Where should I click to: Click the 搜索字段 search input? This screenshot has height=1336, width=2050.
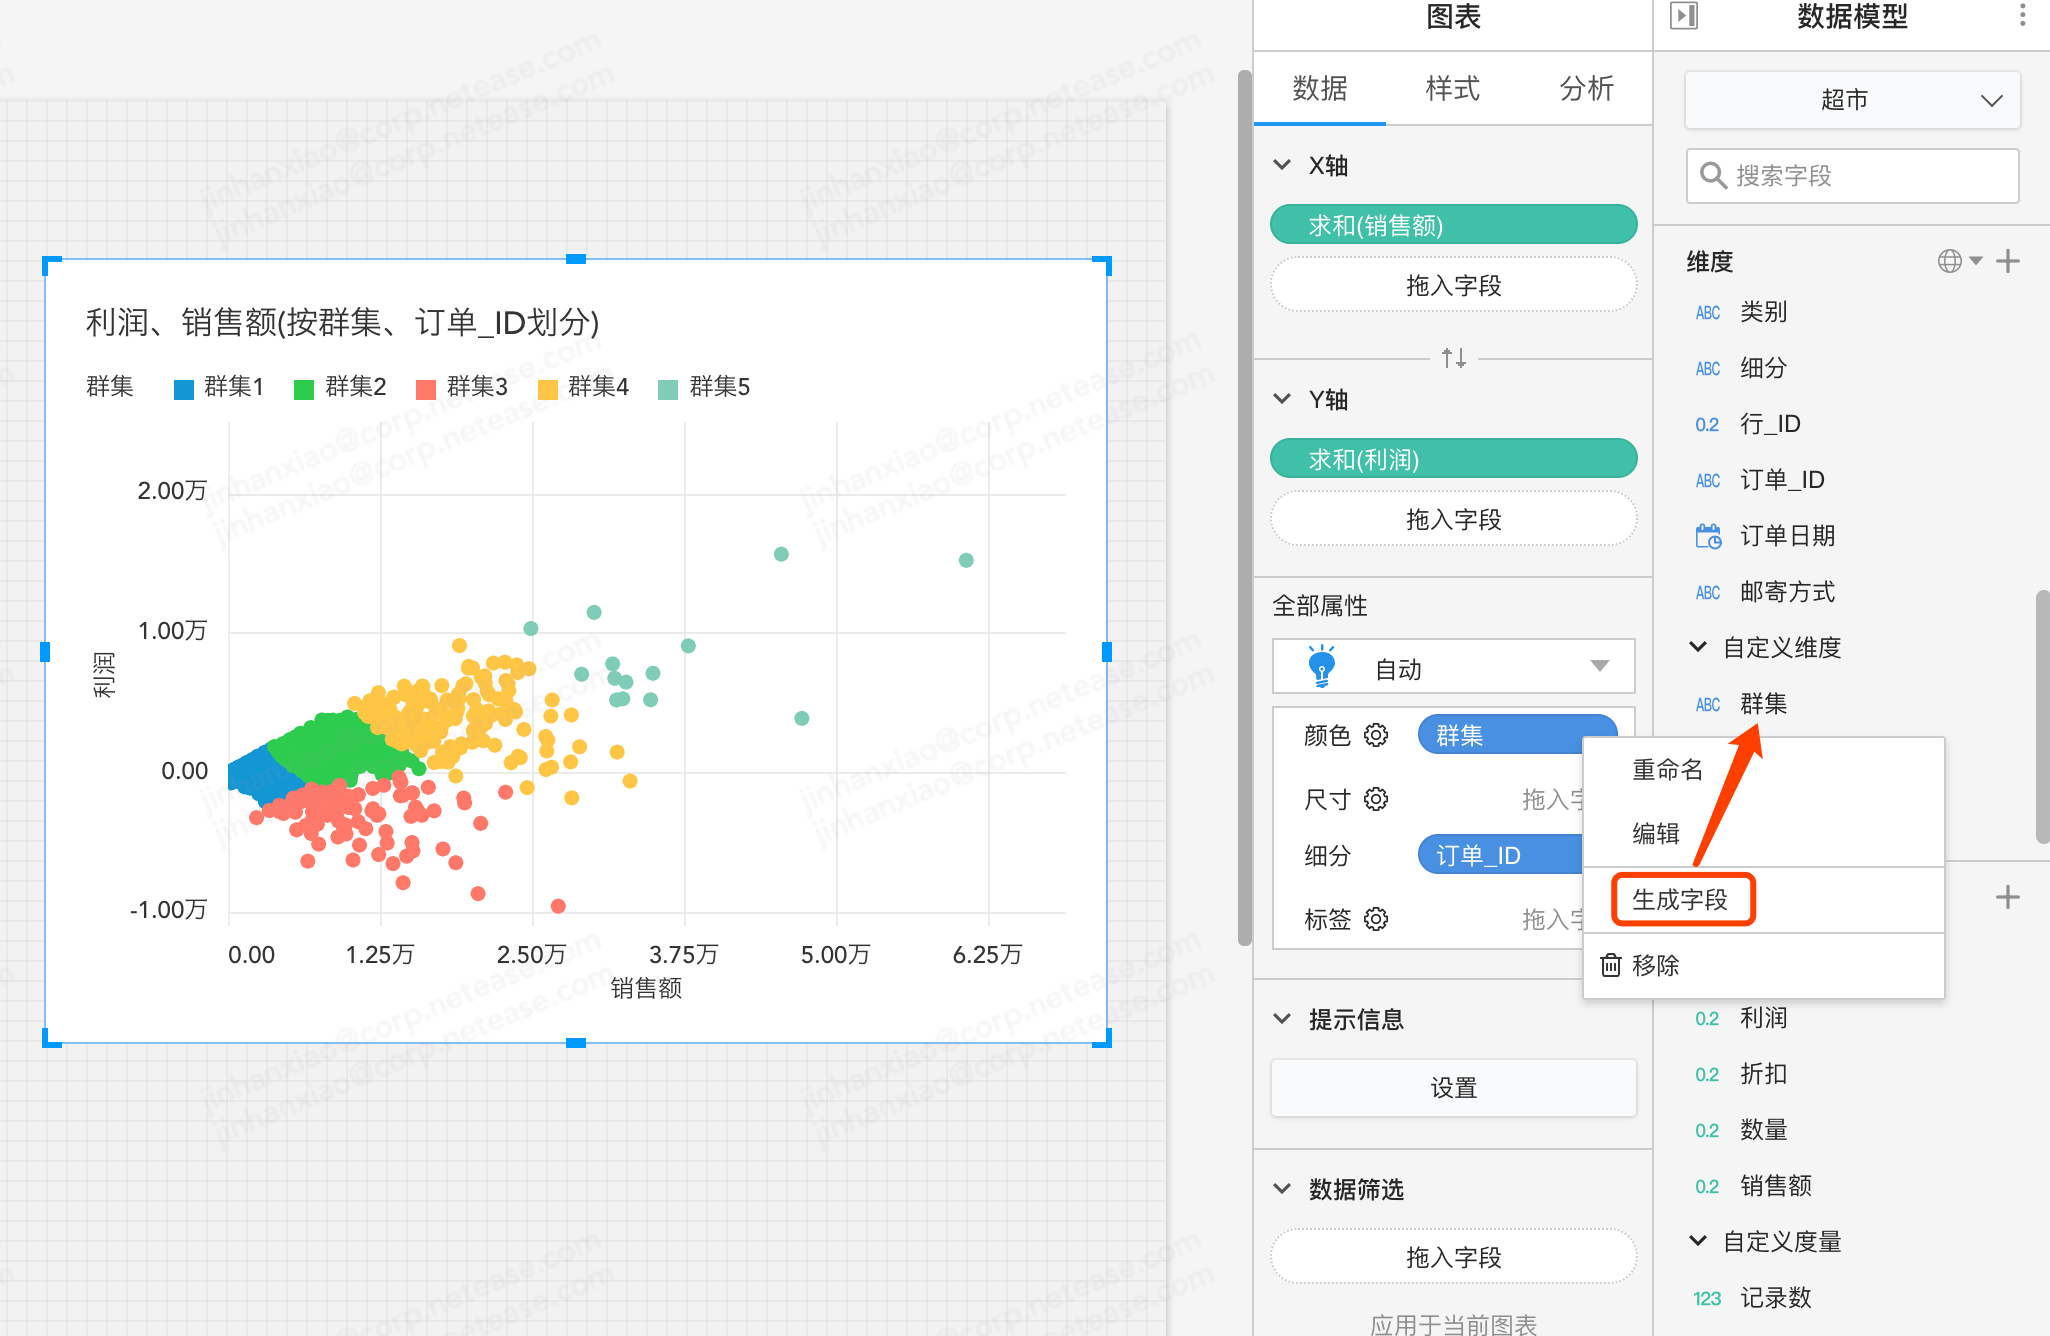[x=1852, y=176]
